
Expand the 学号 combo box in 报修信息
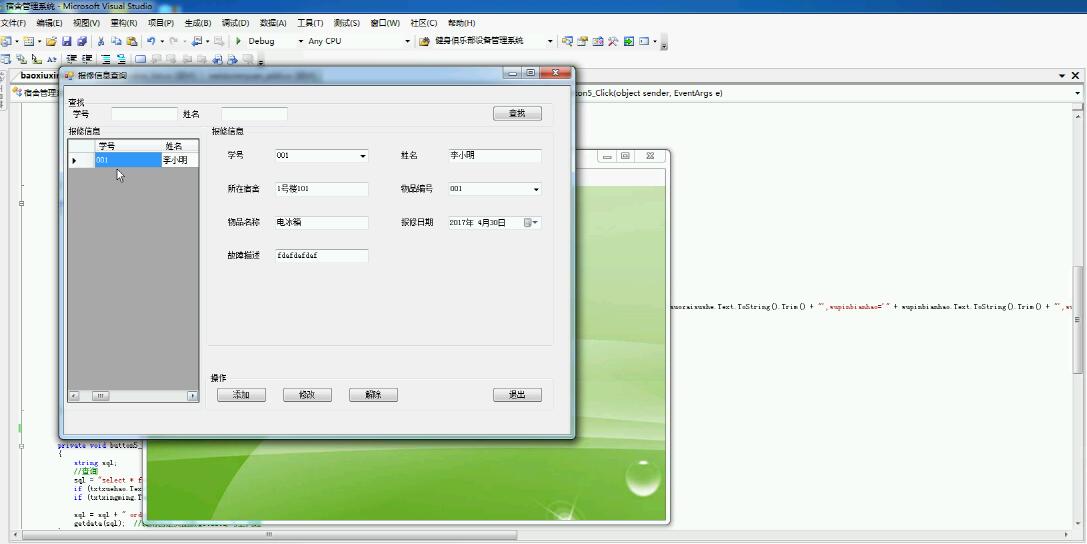tap(363, 156)
